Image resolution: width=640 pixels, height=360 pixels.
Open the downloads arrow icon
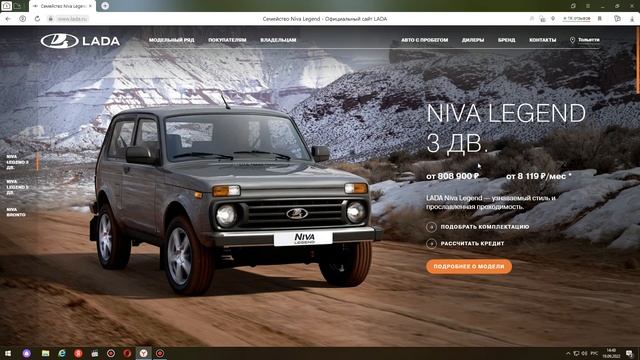(x=632, y=19)
